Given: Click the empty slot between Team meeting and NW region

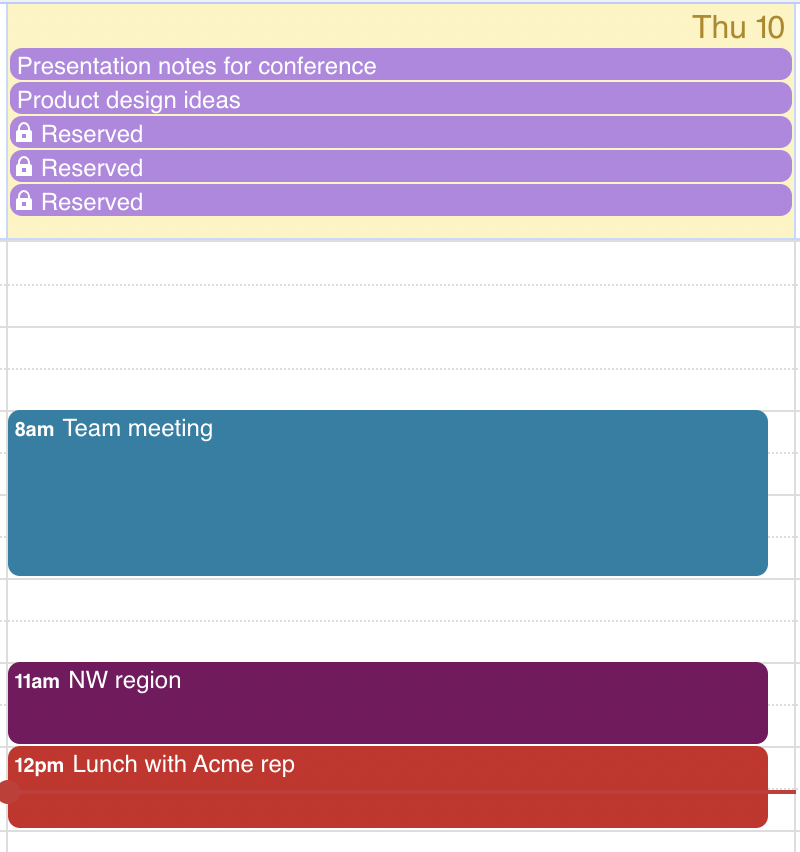Looking at the screenshot, I should click(x=401, y=619).
